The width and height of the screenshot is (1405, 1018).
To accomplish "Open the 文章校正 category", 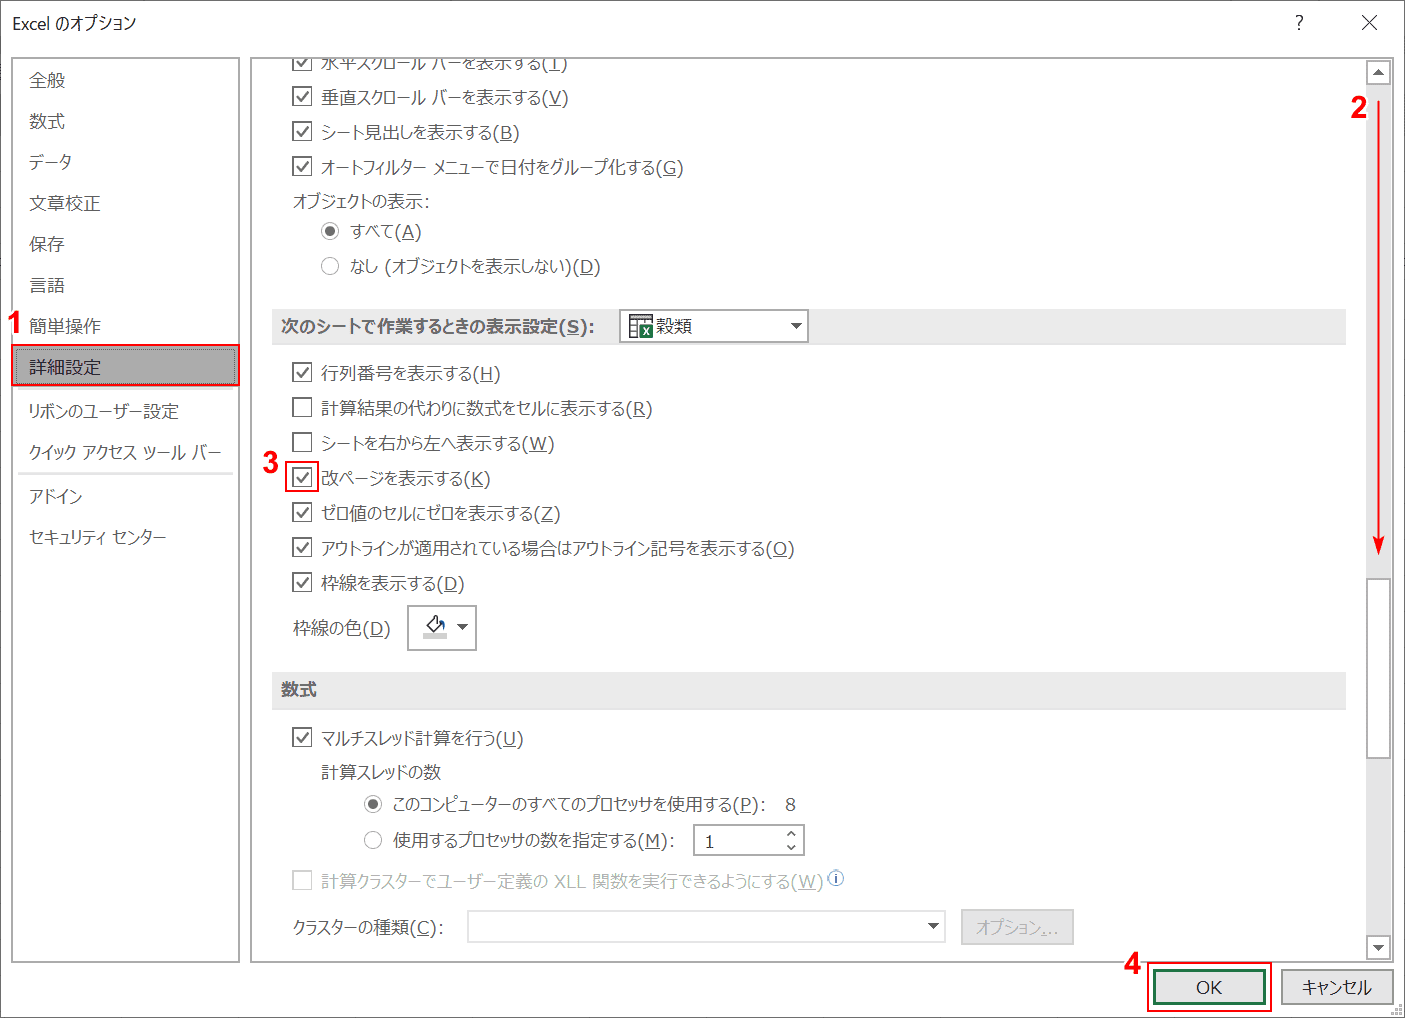I will 126,203.
